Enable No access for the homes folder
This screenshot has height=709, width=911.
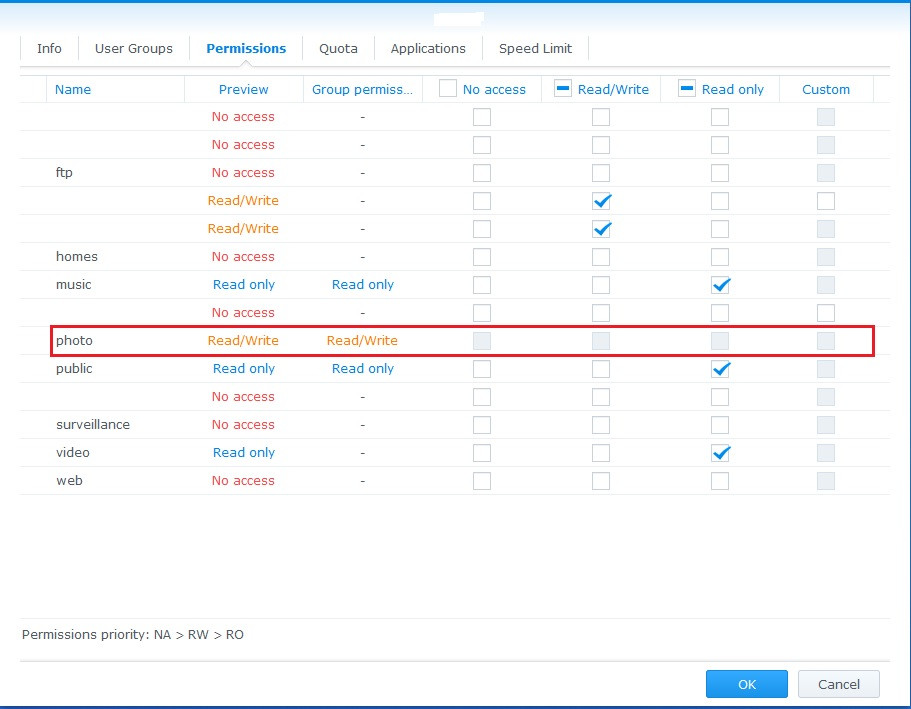[482, 256]
